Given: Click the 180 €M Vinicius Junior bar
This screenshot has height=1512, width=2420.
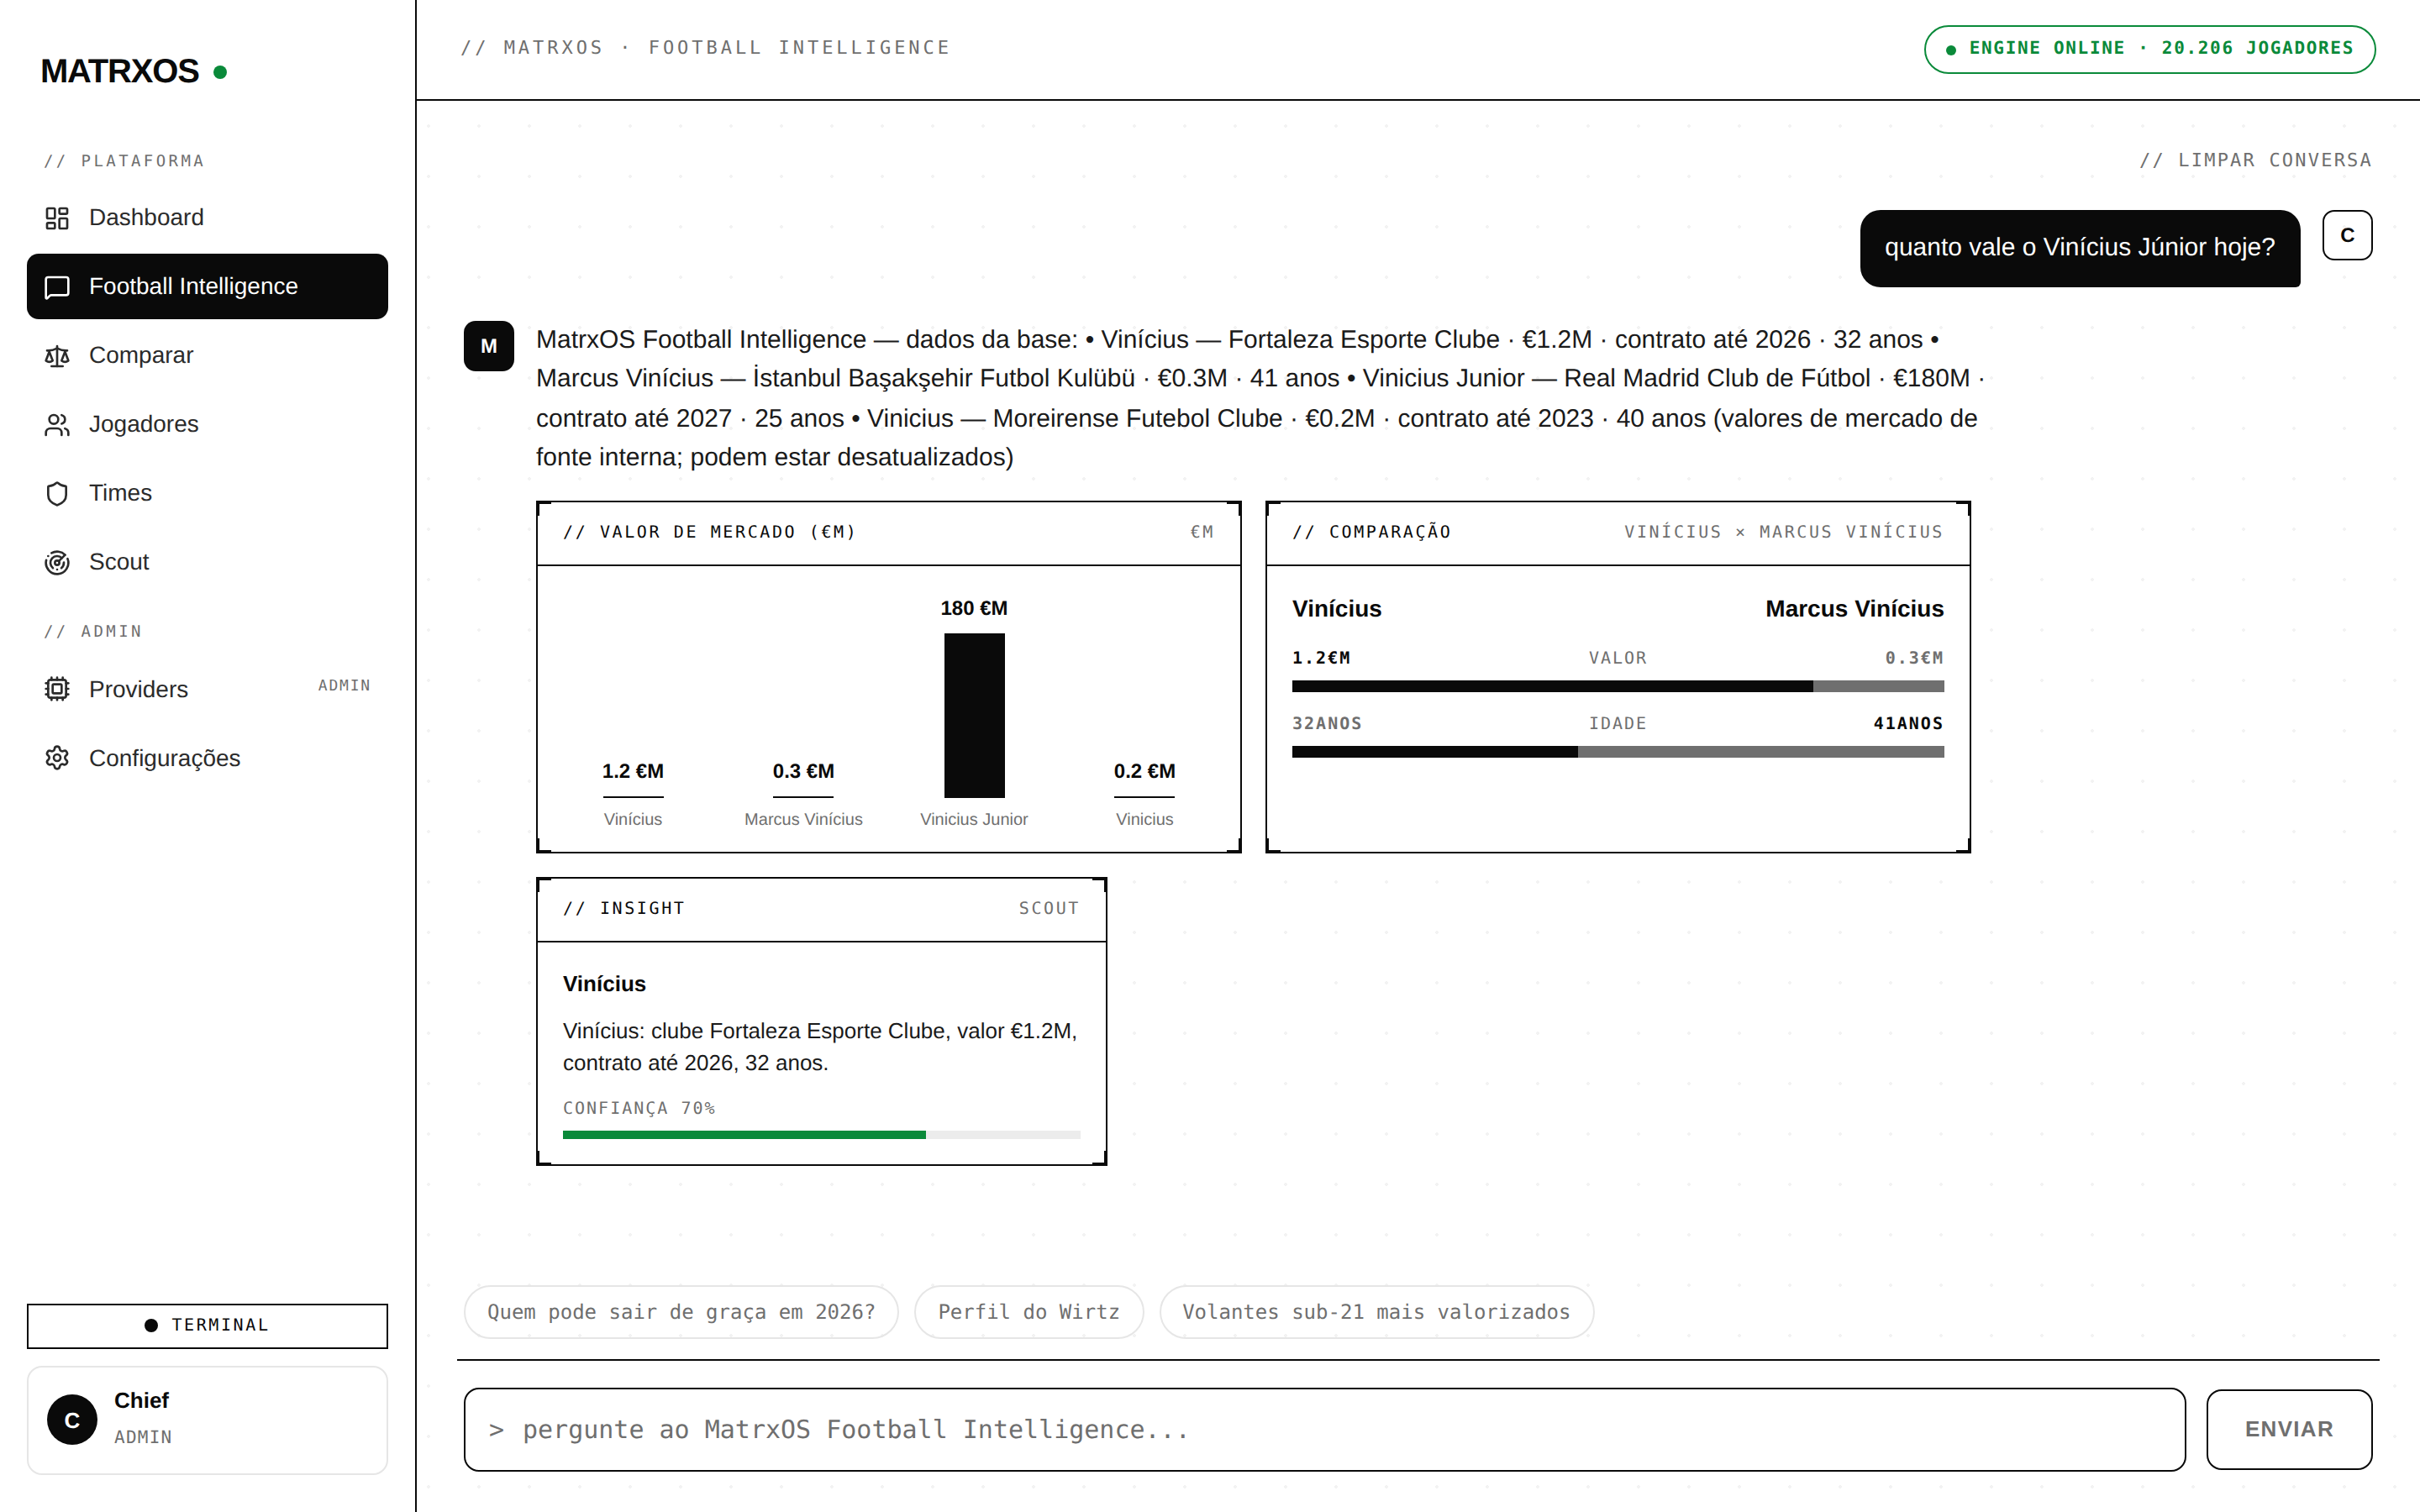Looking at the screenshot, I should click(x=974, y=715).
